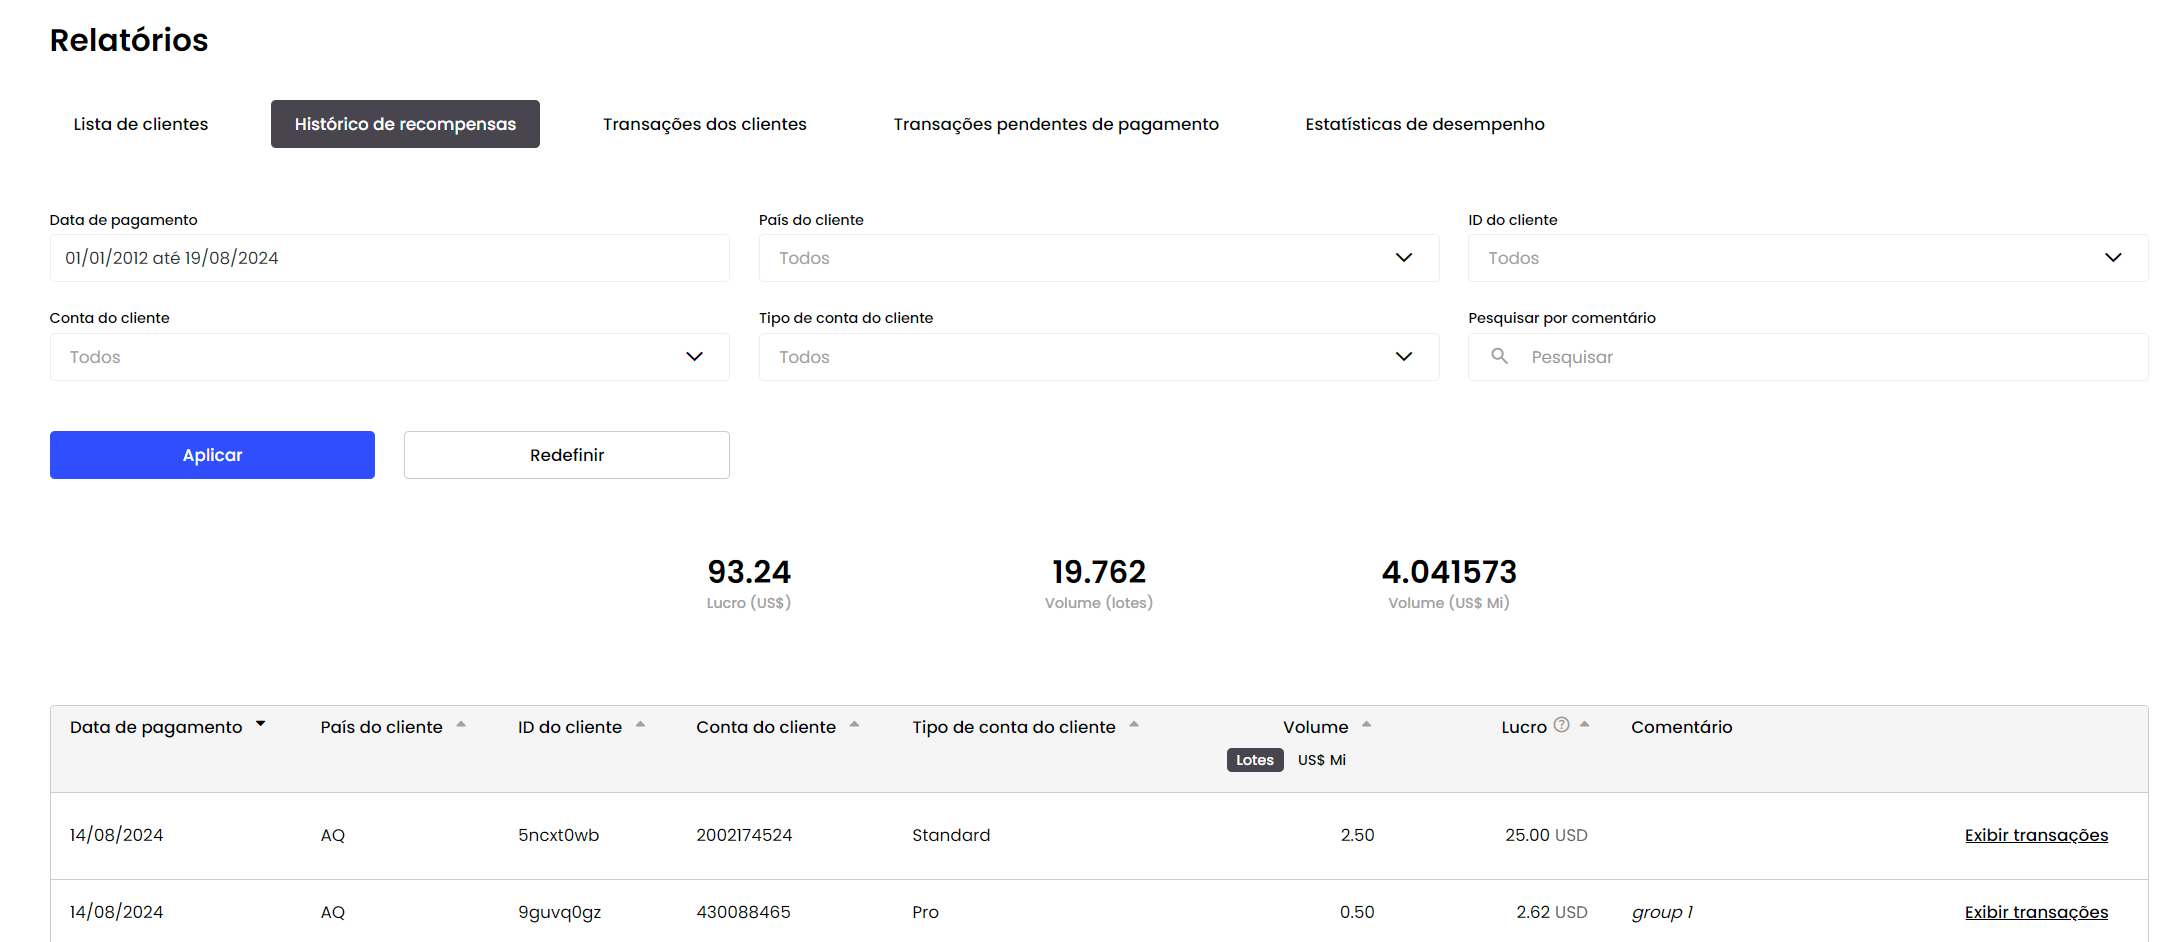Open the País do cliente dropdown
Image resolution: width=2166 pixels, height=942 pixels.
pyautogui.click(x=1099, y=258)
